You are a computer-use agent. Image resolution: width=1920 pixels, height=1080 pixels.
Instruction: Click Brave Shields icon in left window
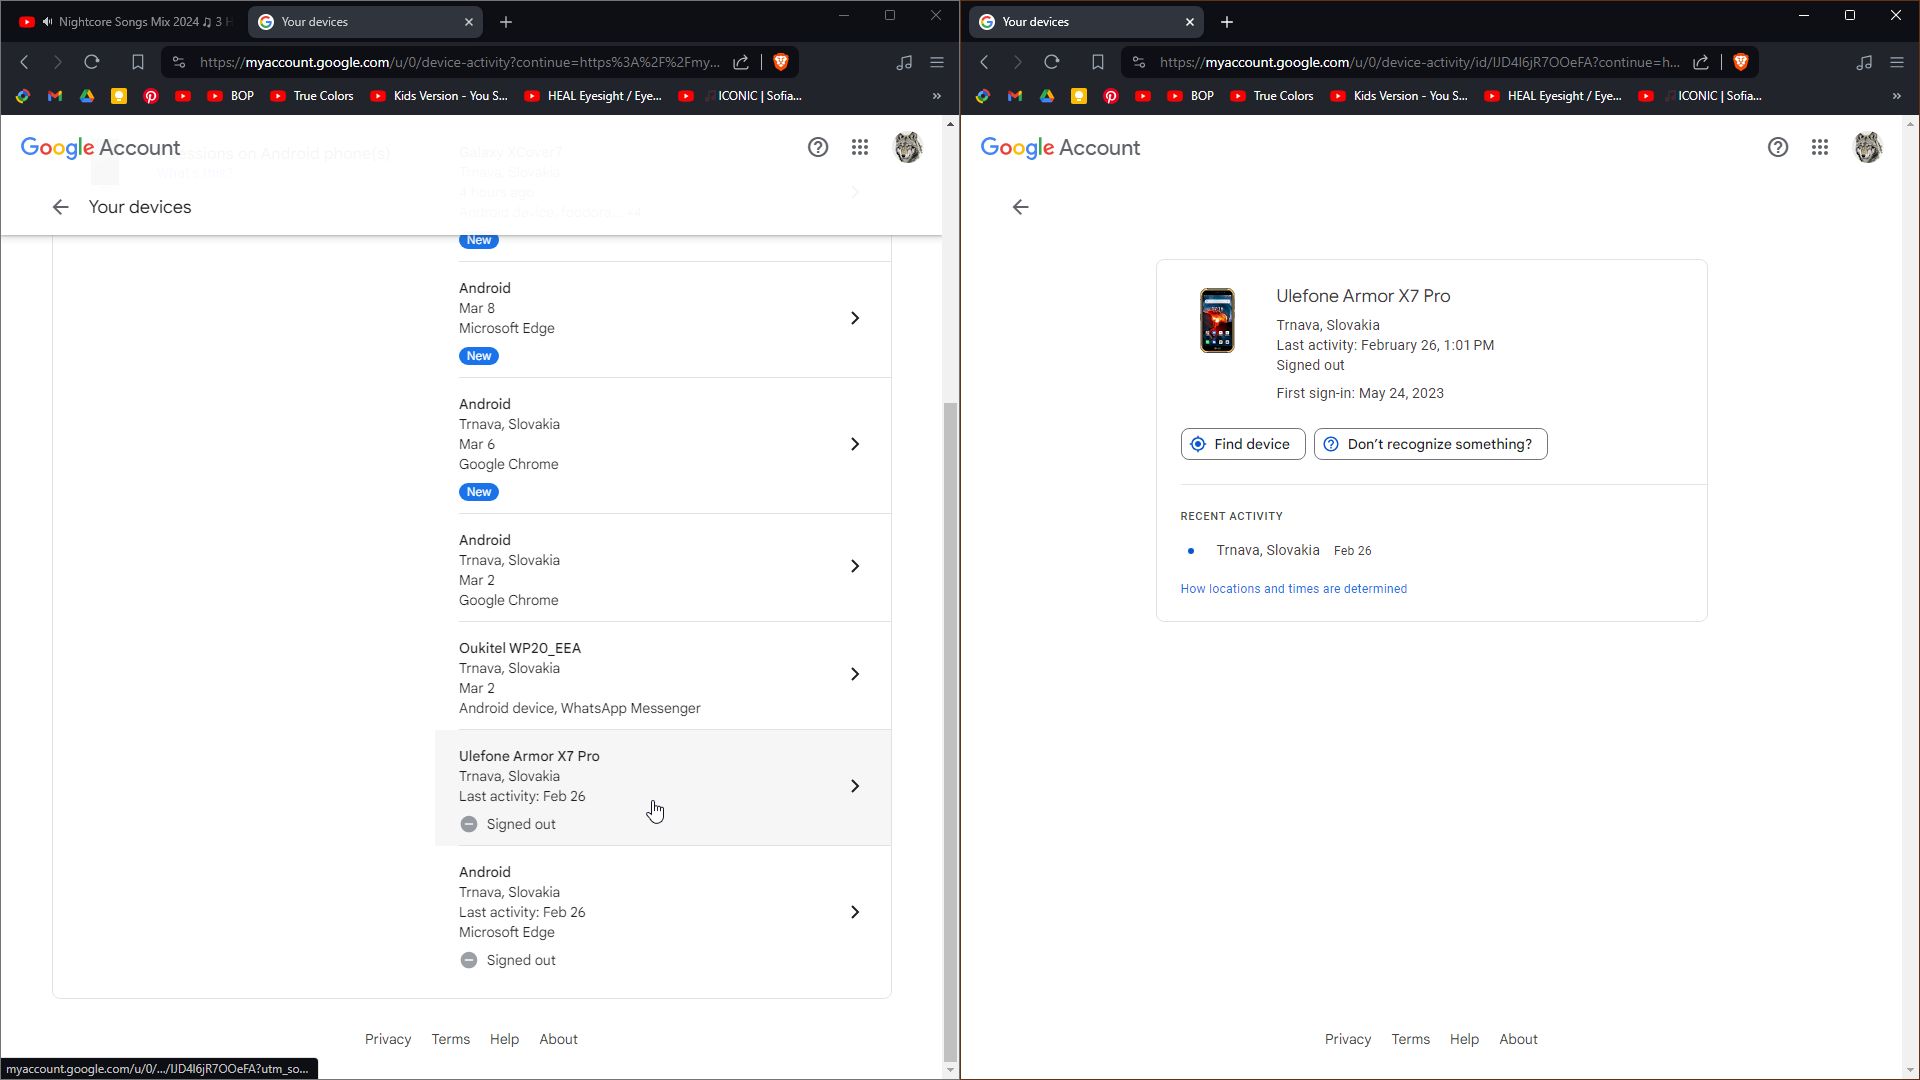[781, 62]
